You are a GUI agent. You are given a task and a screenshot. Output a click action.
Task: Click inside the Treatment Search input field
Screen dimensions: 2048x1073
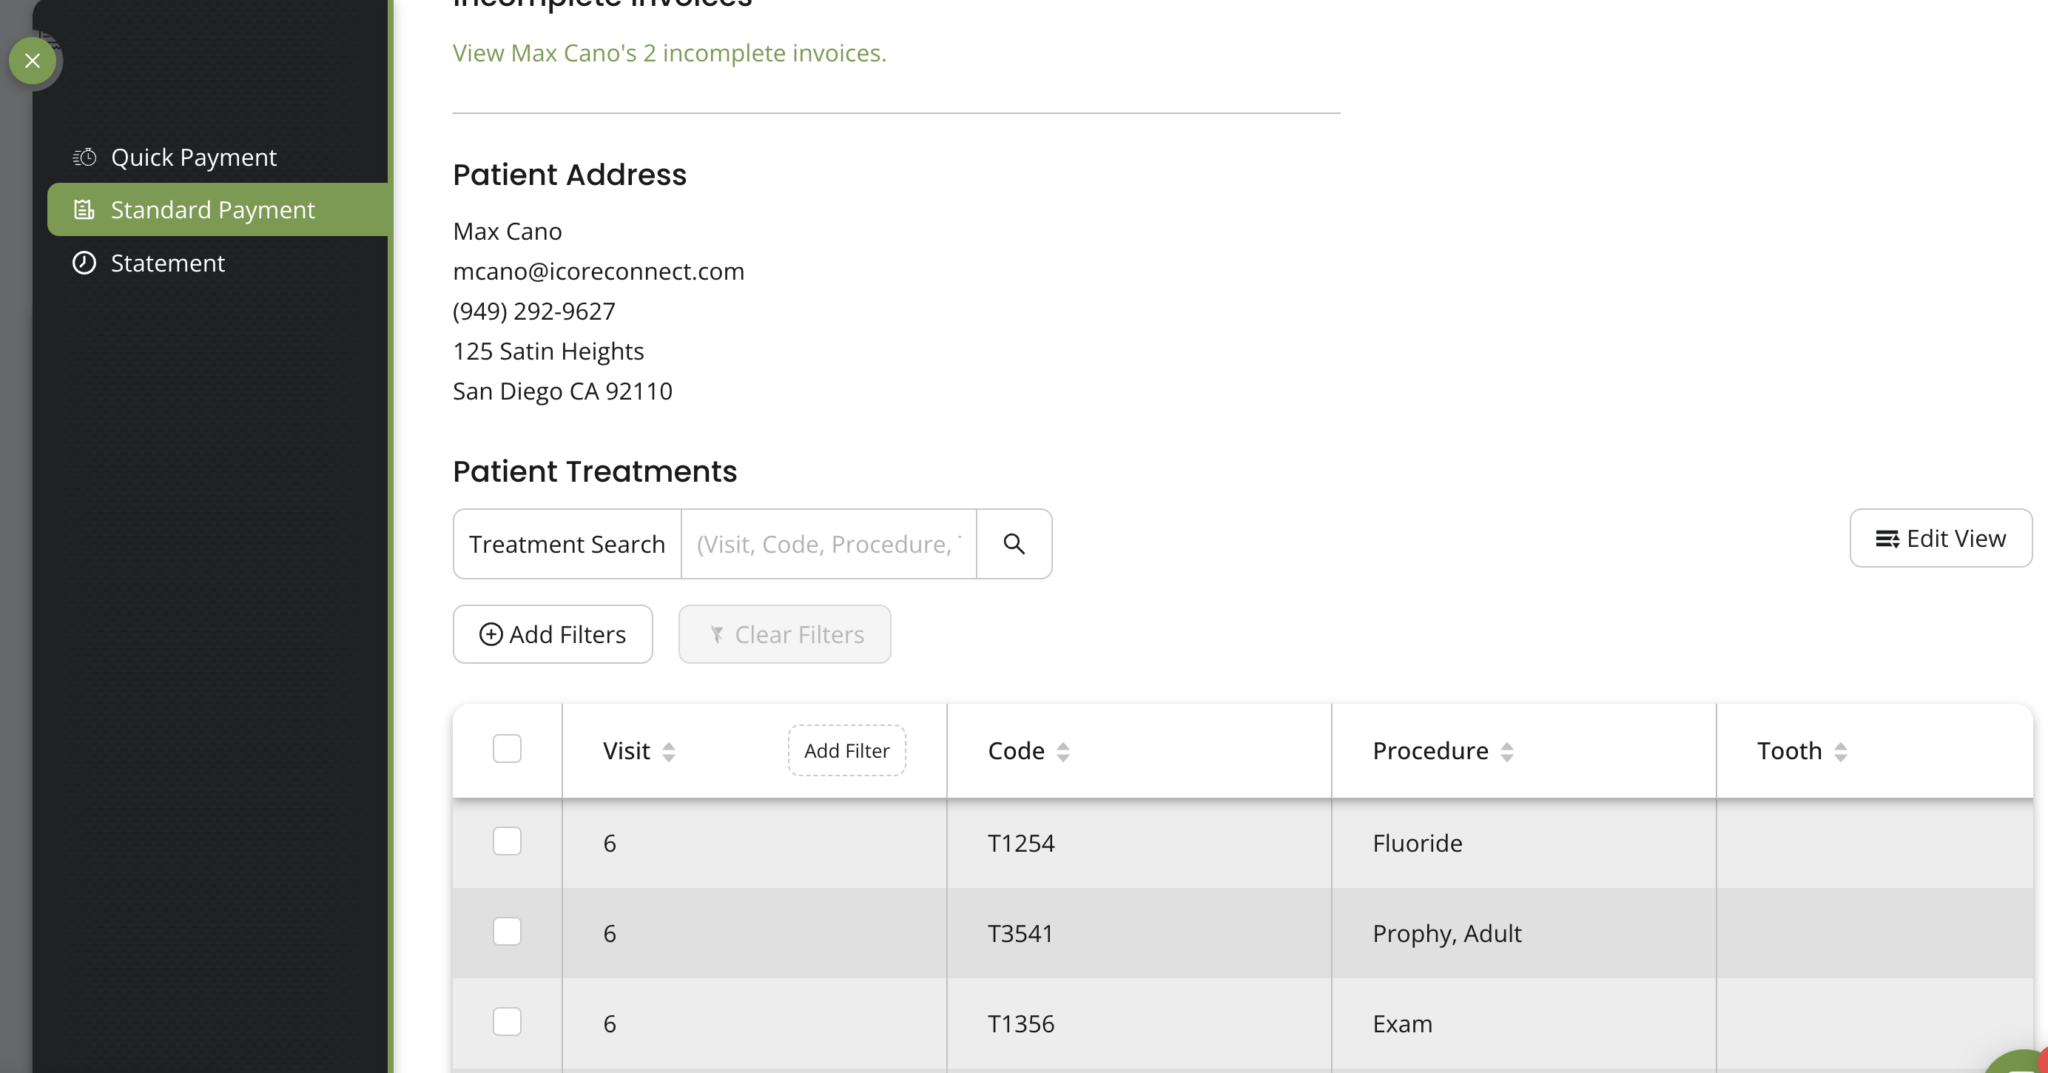(x=828, y=543)
